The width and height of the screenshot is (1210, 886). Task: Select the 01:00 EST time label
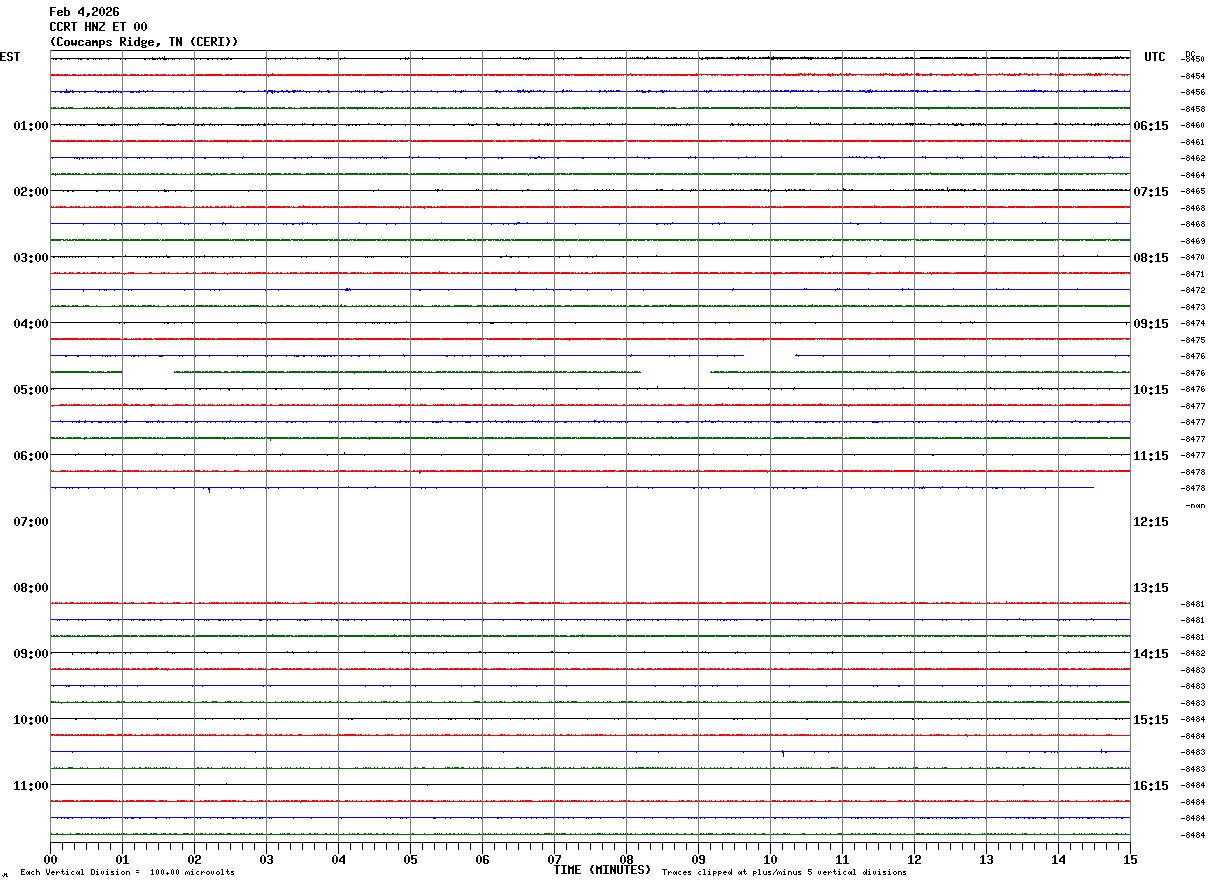pos(31,126)
